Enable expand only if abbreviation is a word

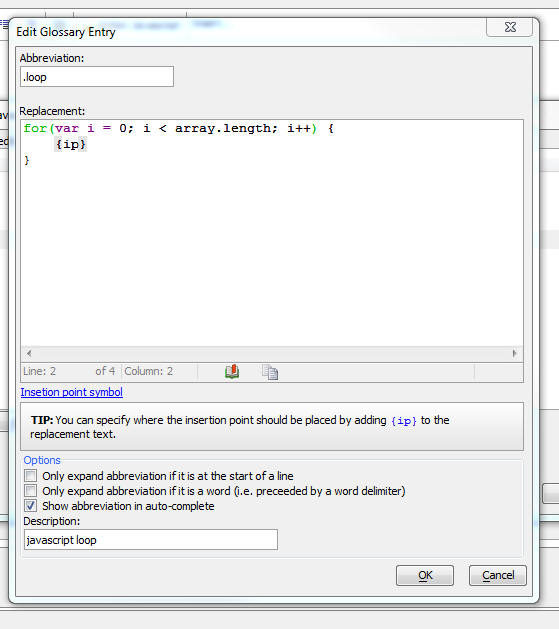point(30,491)
